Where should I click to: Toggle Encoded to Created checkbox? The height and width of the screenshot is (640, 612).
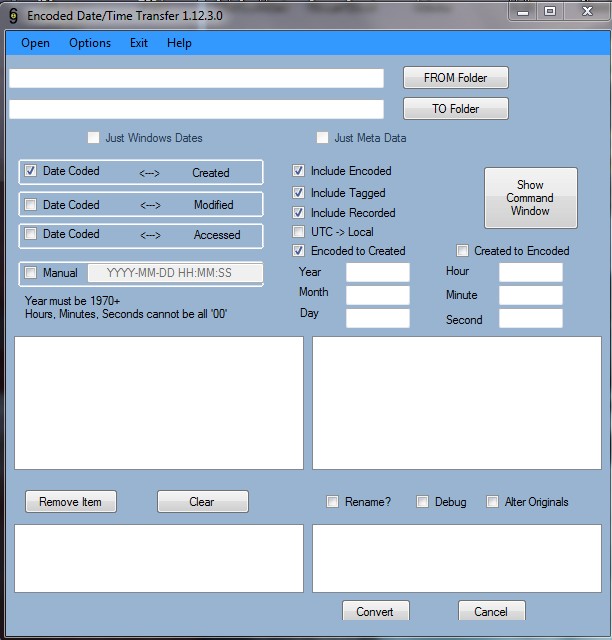[298, 250]
